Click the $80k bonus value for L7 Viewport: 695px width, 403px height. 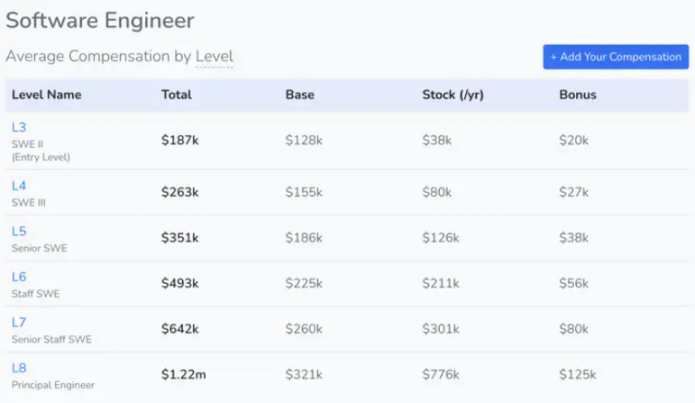(x=574, y=329)
